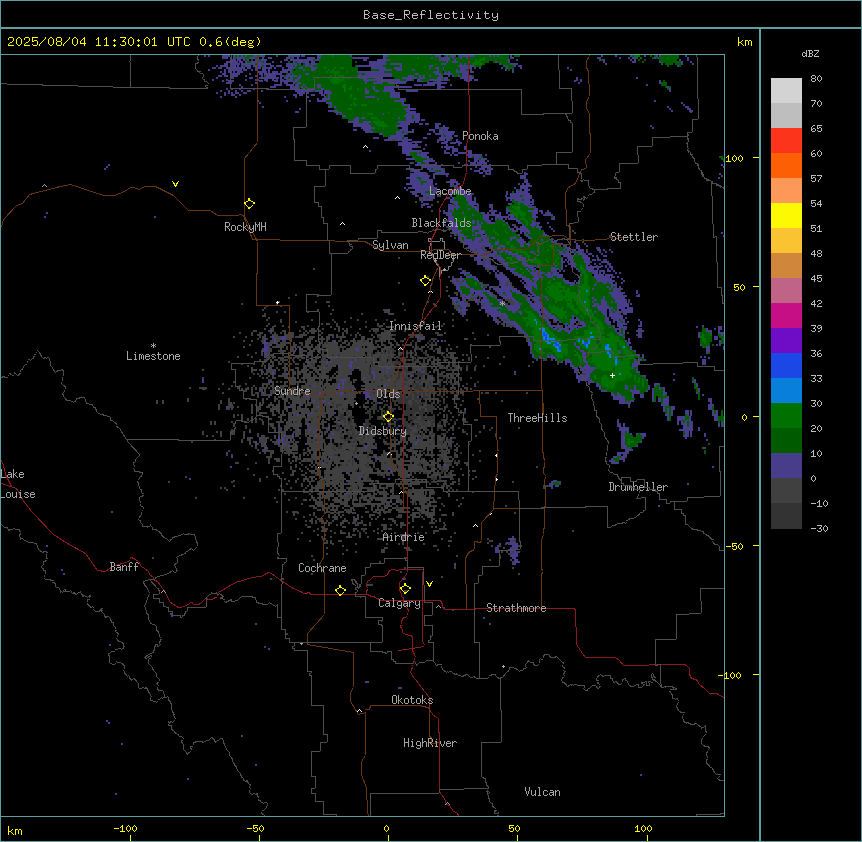Click the Okotoks town label

point(412,700)
